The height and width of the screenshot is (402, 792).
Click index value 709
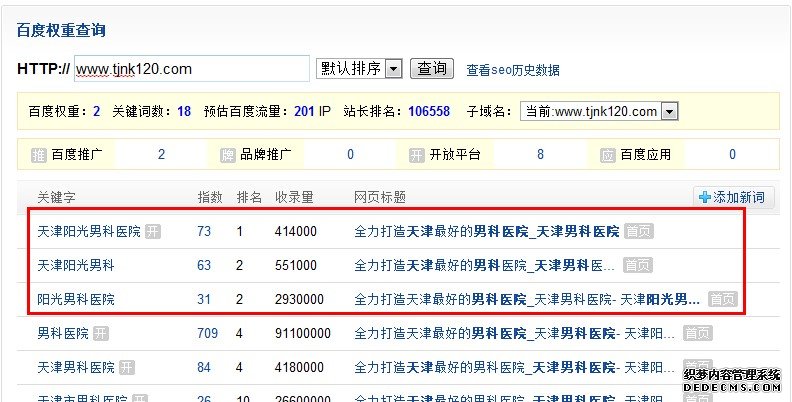click(208, 333)
